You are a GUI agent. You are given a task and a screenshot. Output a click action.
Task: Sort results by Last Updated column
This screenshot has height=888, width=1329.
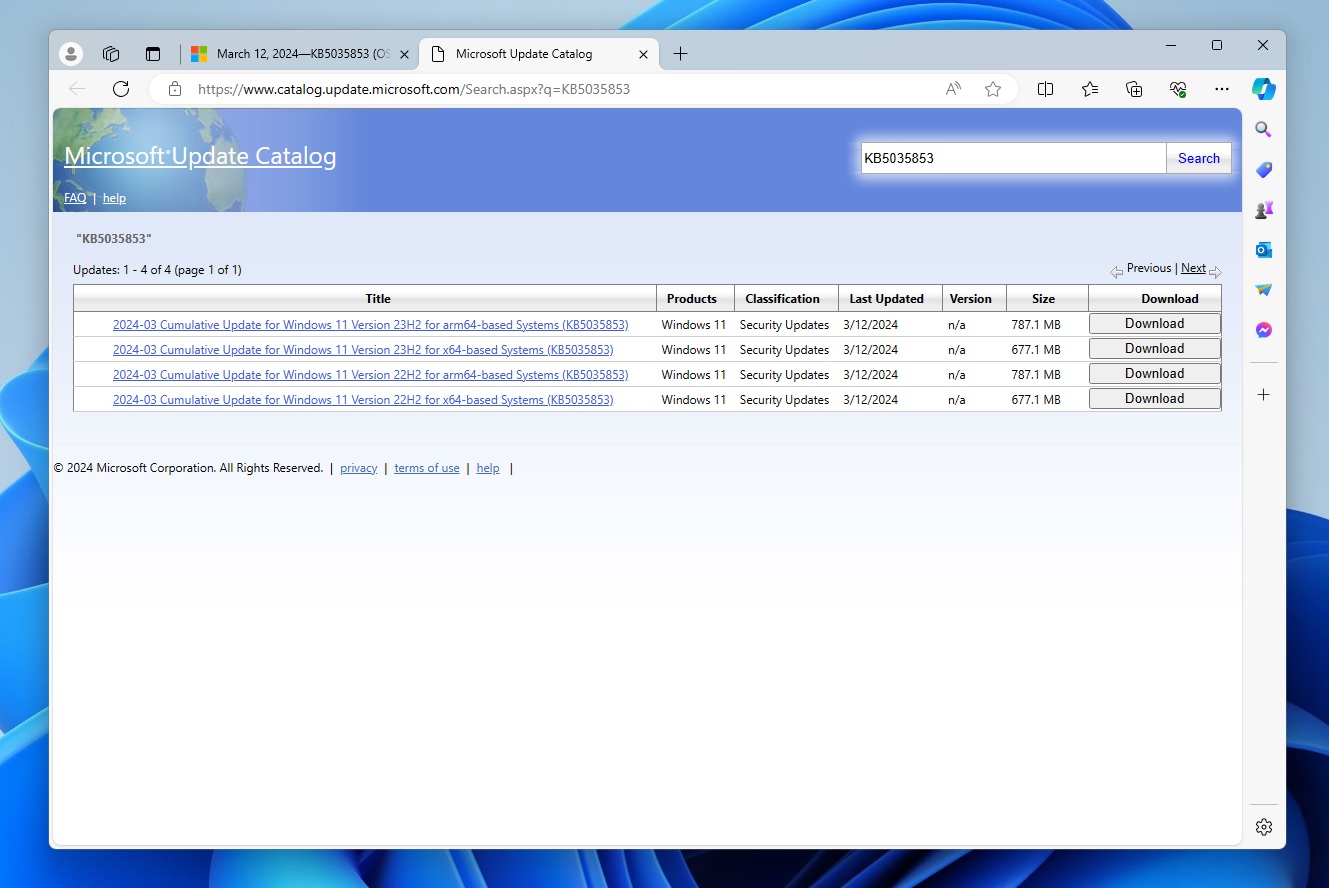(x=886, y=299)
